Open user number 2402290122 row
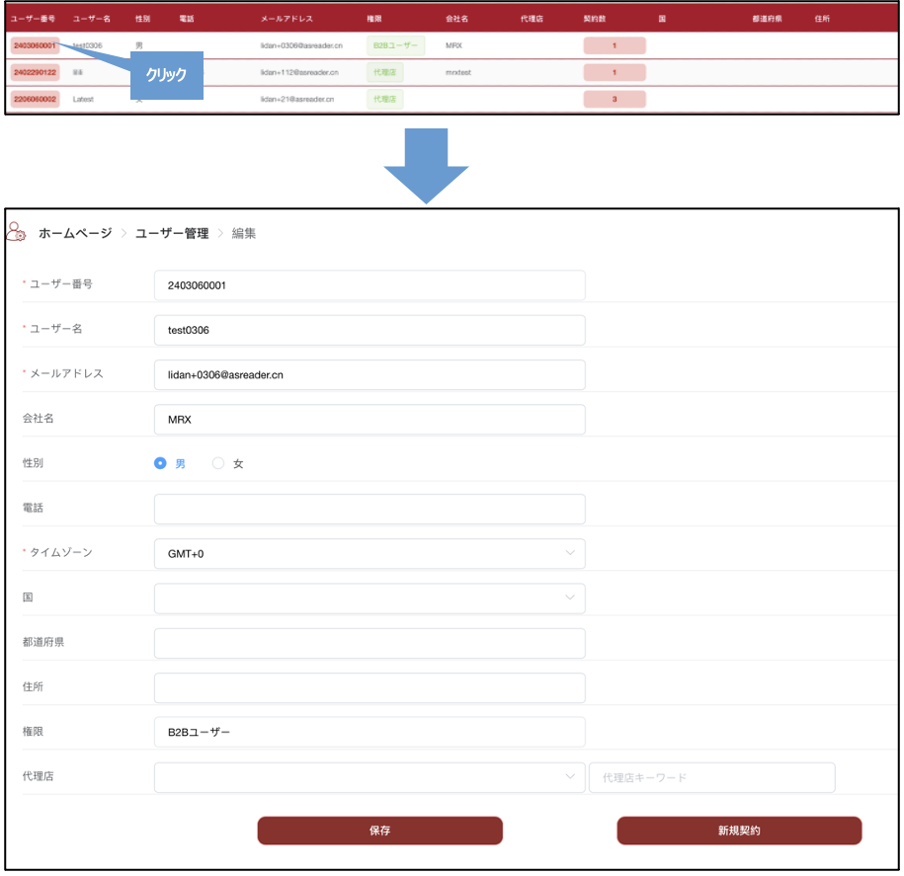904x876 pixels. [34, 72]
